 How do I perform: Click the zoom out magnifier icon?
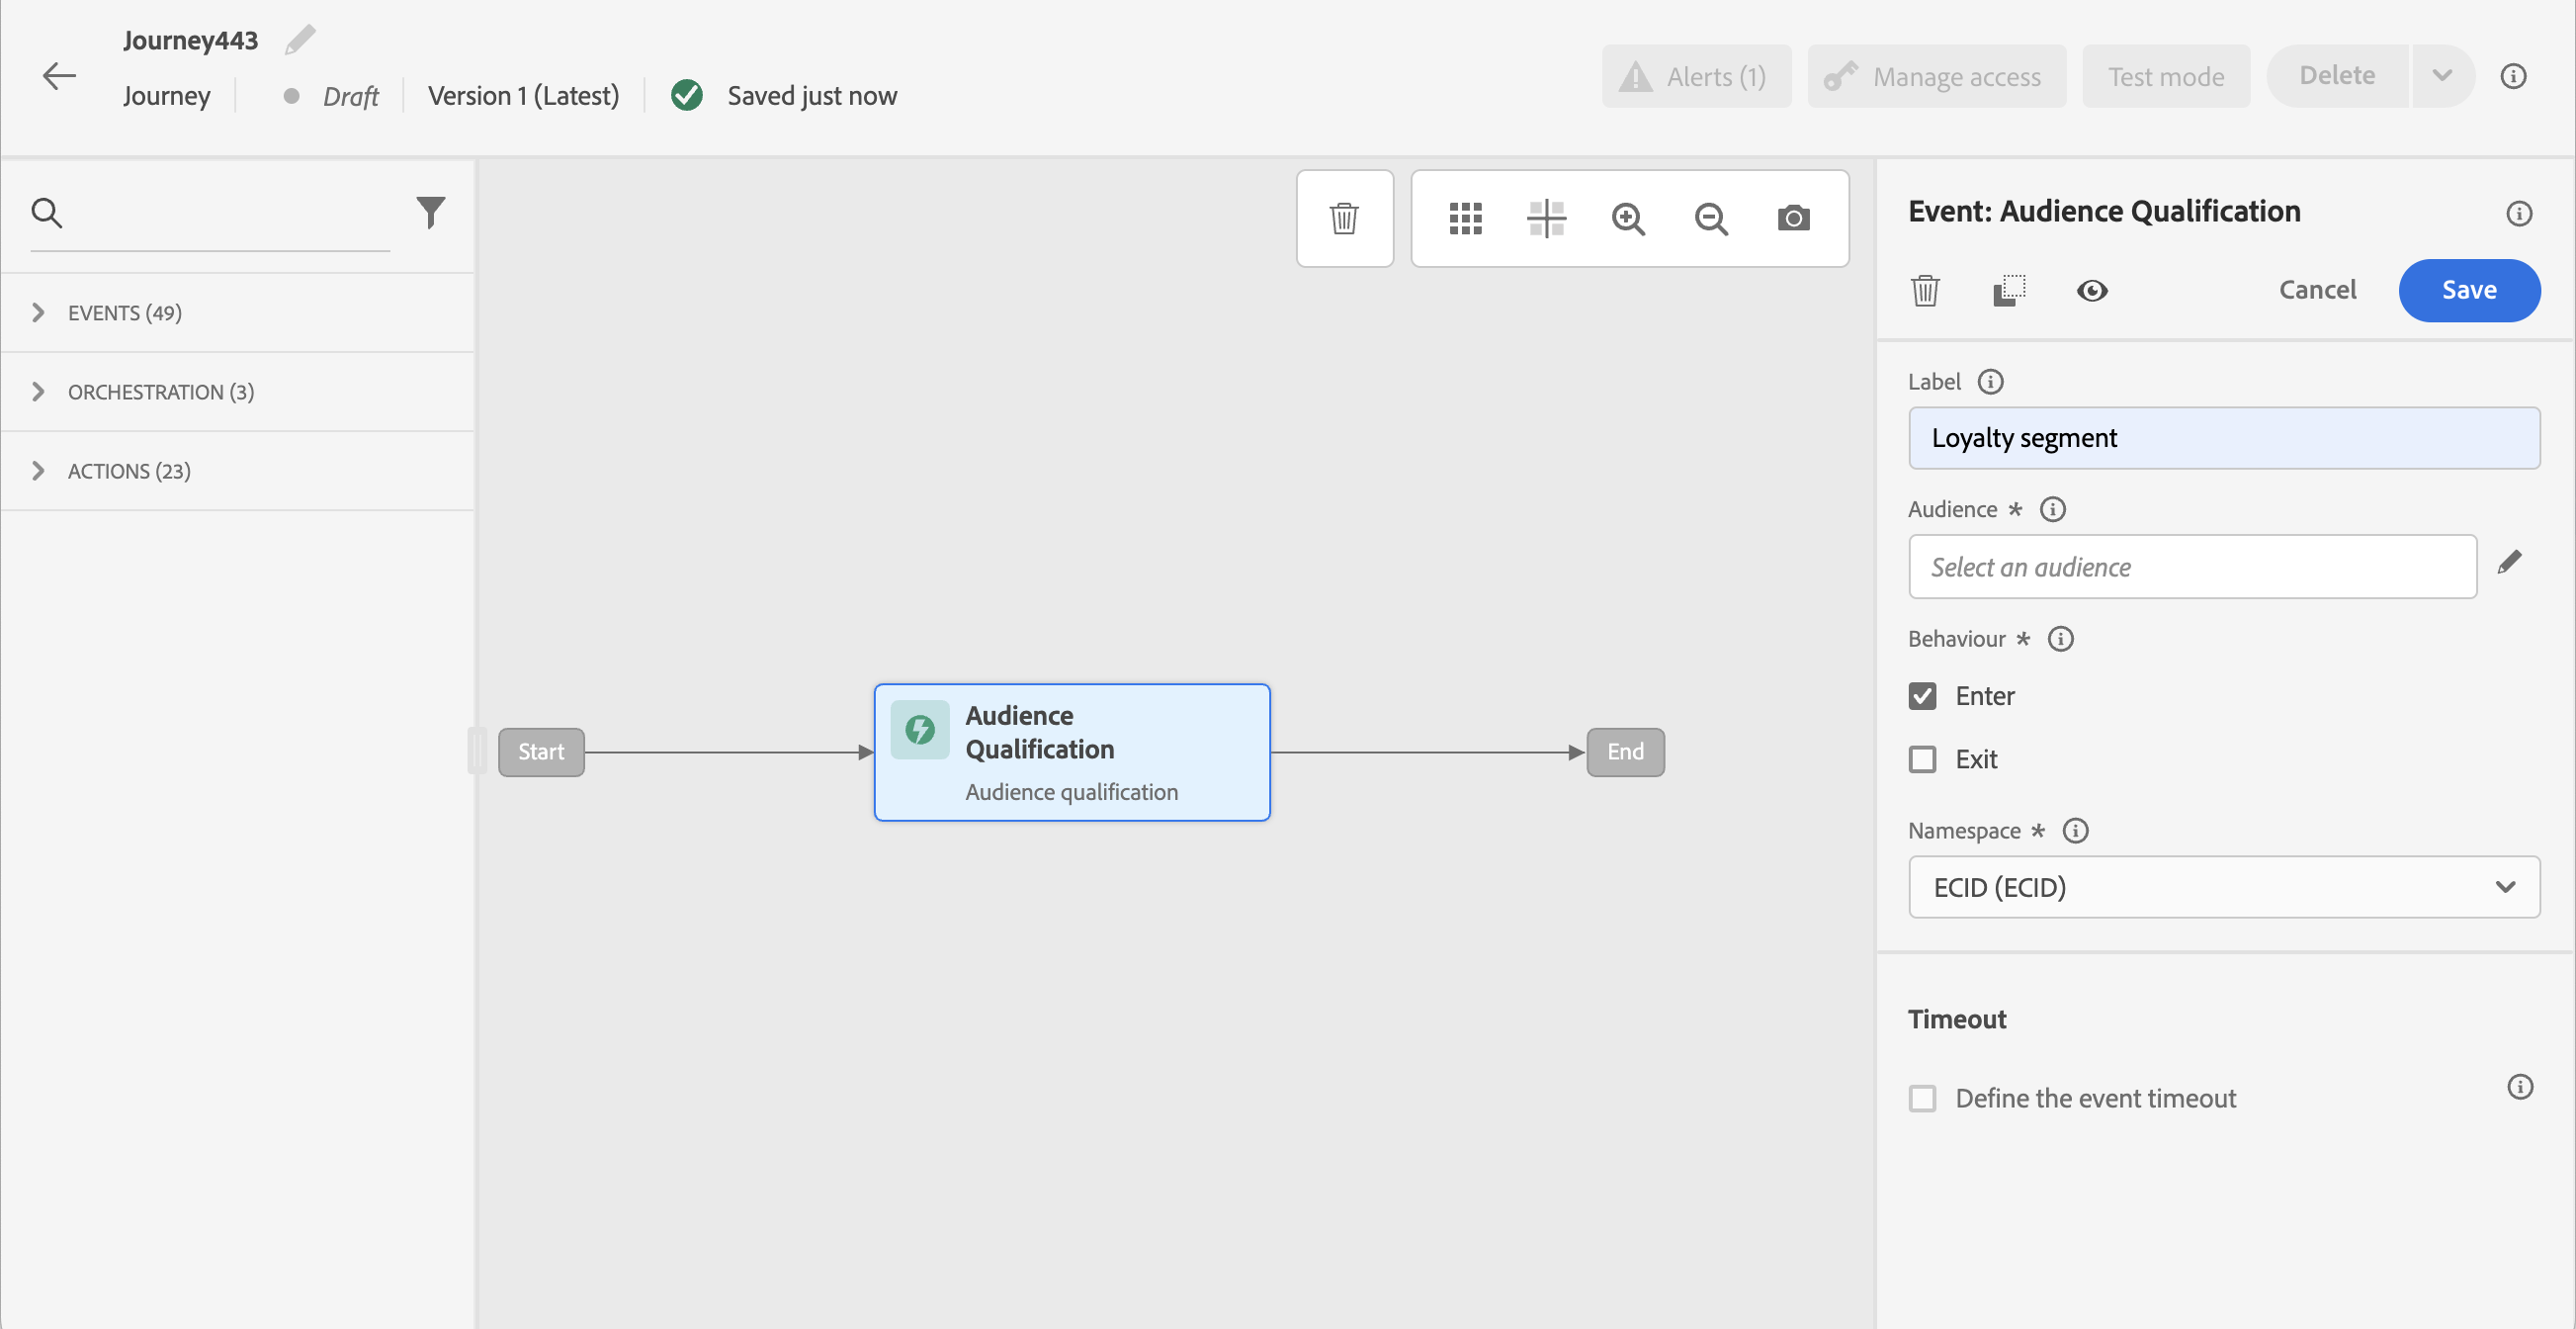pos(1711,218)
